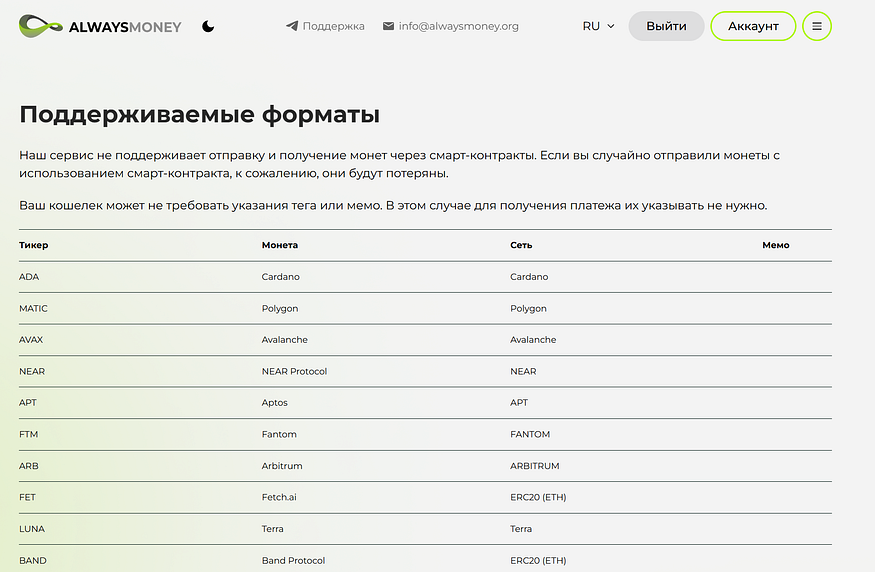Select the BAND ticker cell
Screen dimensions: 875x572
33,560
